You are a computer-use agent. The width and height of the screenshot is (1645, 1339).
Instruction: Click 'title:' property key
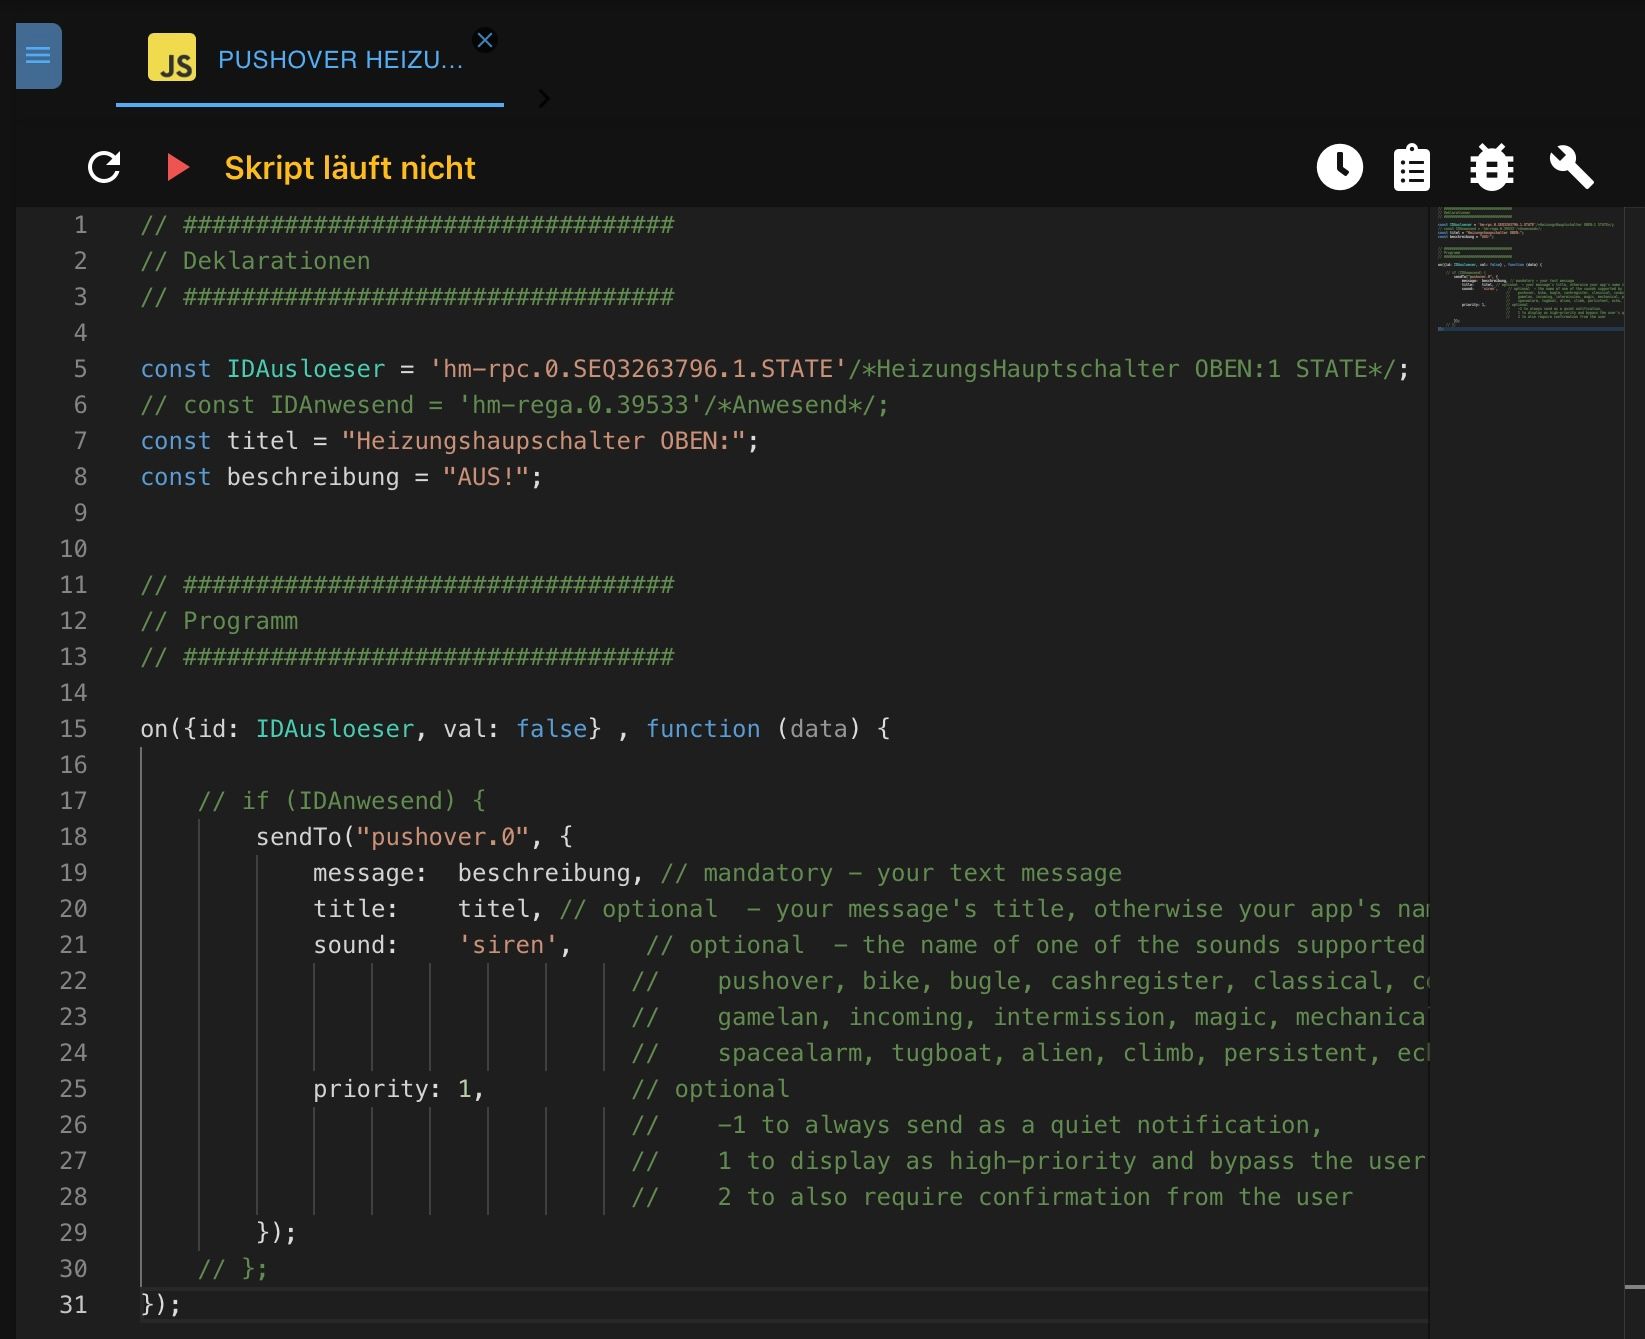[x=356, y=909]
